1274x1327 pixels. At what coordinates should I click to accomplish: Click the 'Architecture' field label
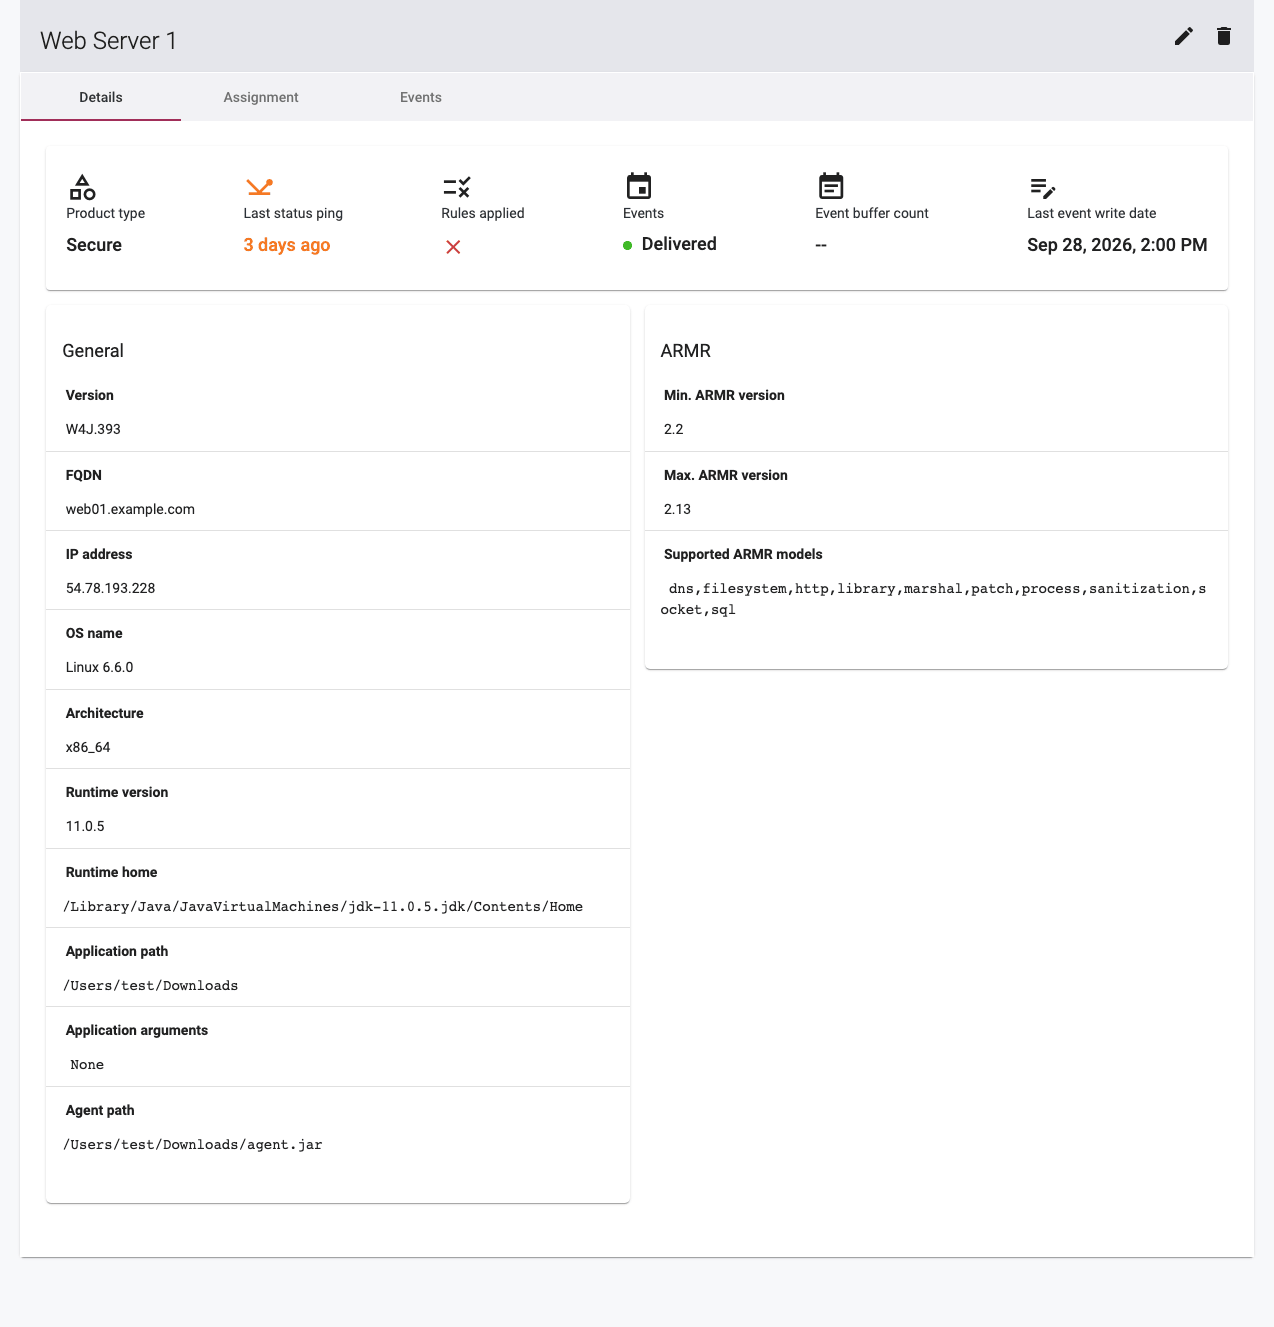[x=105, y=713]
